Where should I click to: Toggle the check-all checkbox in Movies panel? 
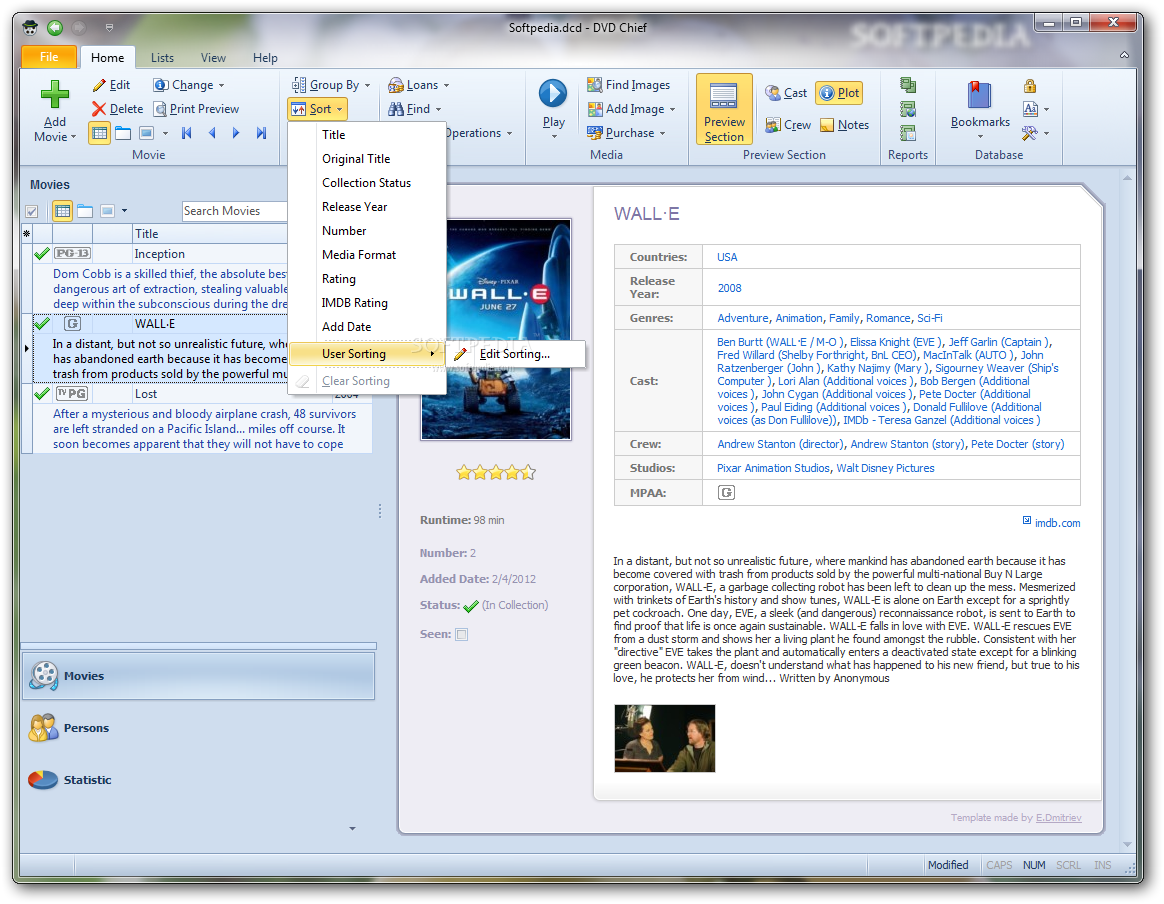32,212
